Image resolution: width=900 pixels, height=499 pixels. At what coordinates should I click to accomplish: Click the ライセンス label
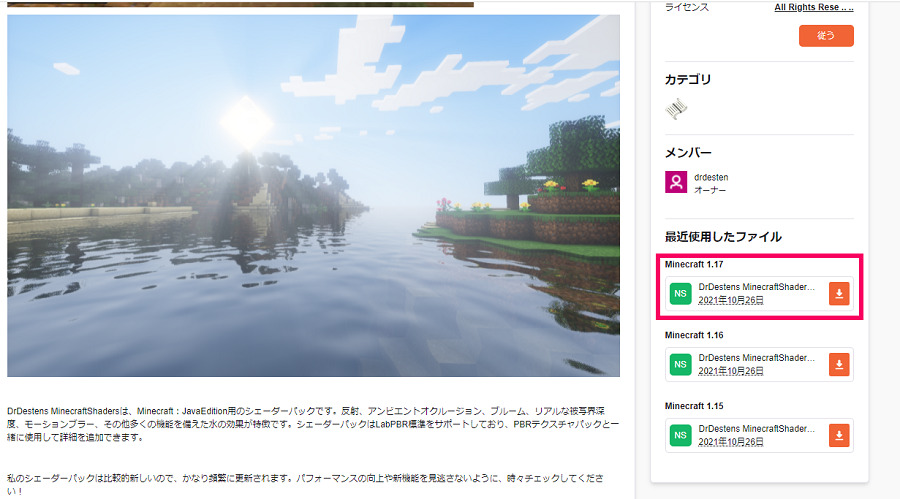686,7
